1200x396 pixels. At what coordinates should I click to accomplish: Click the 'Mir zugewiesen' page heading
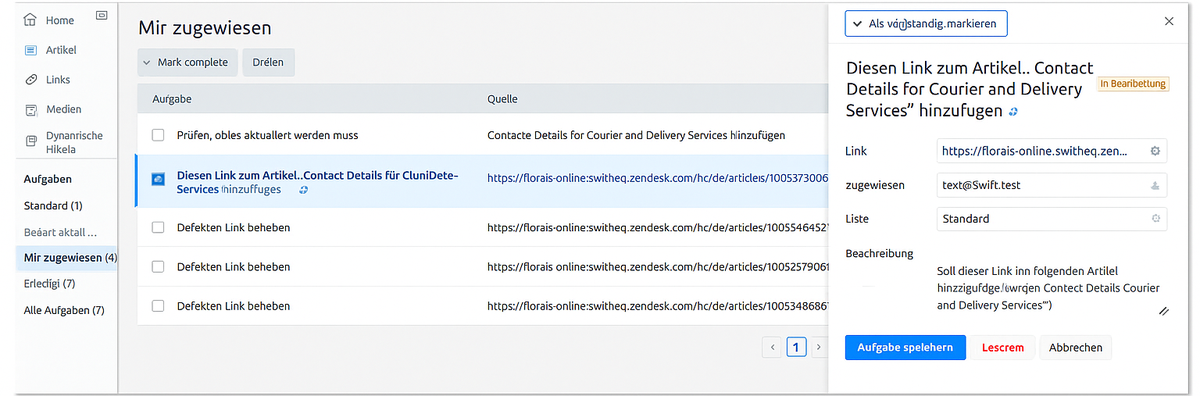click(x=205, y=28)
